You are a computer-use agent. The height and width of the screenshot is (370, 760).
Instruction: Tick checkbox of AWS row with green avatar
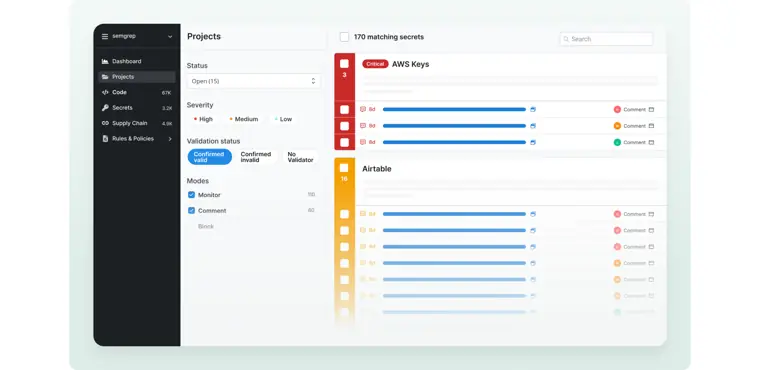click(344, 143)
